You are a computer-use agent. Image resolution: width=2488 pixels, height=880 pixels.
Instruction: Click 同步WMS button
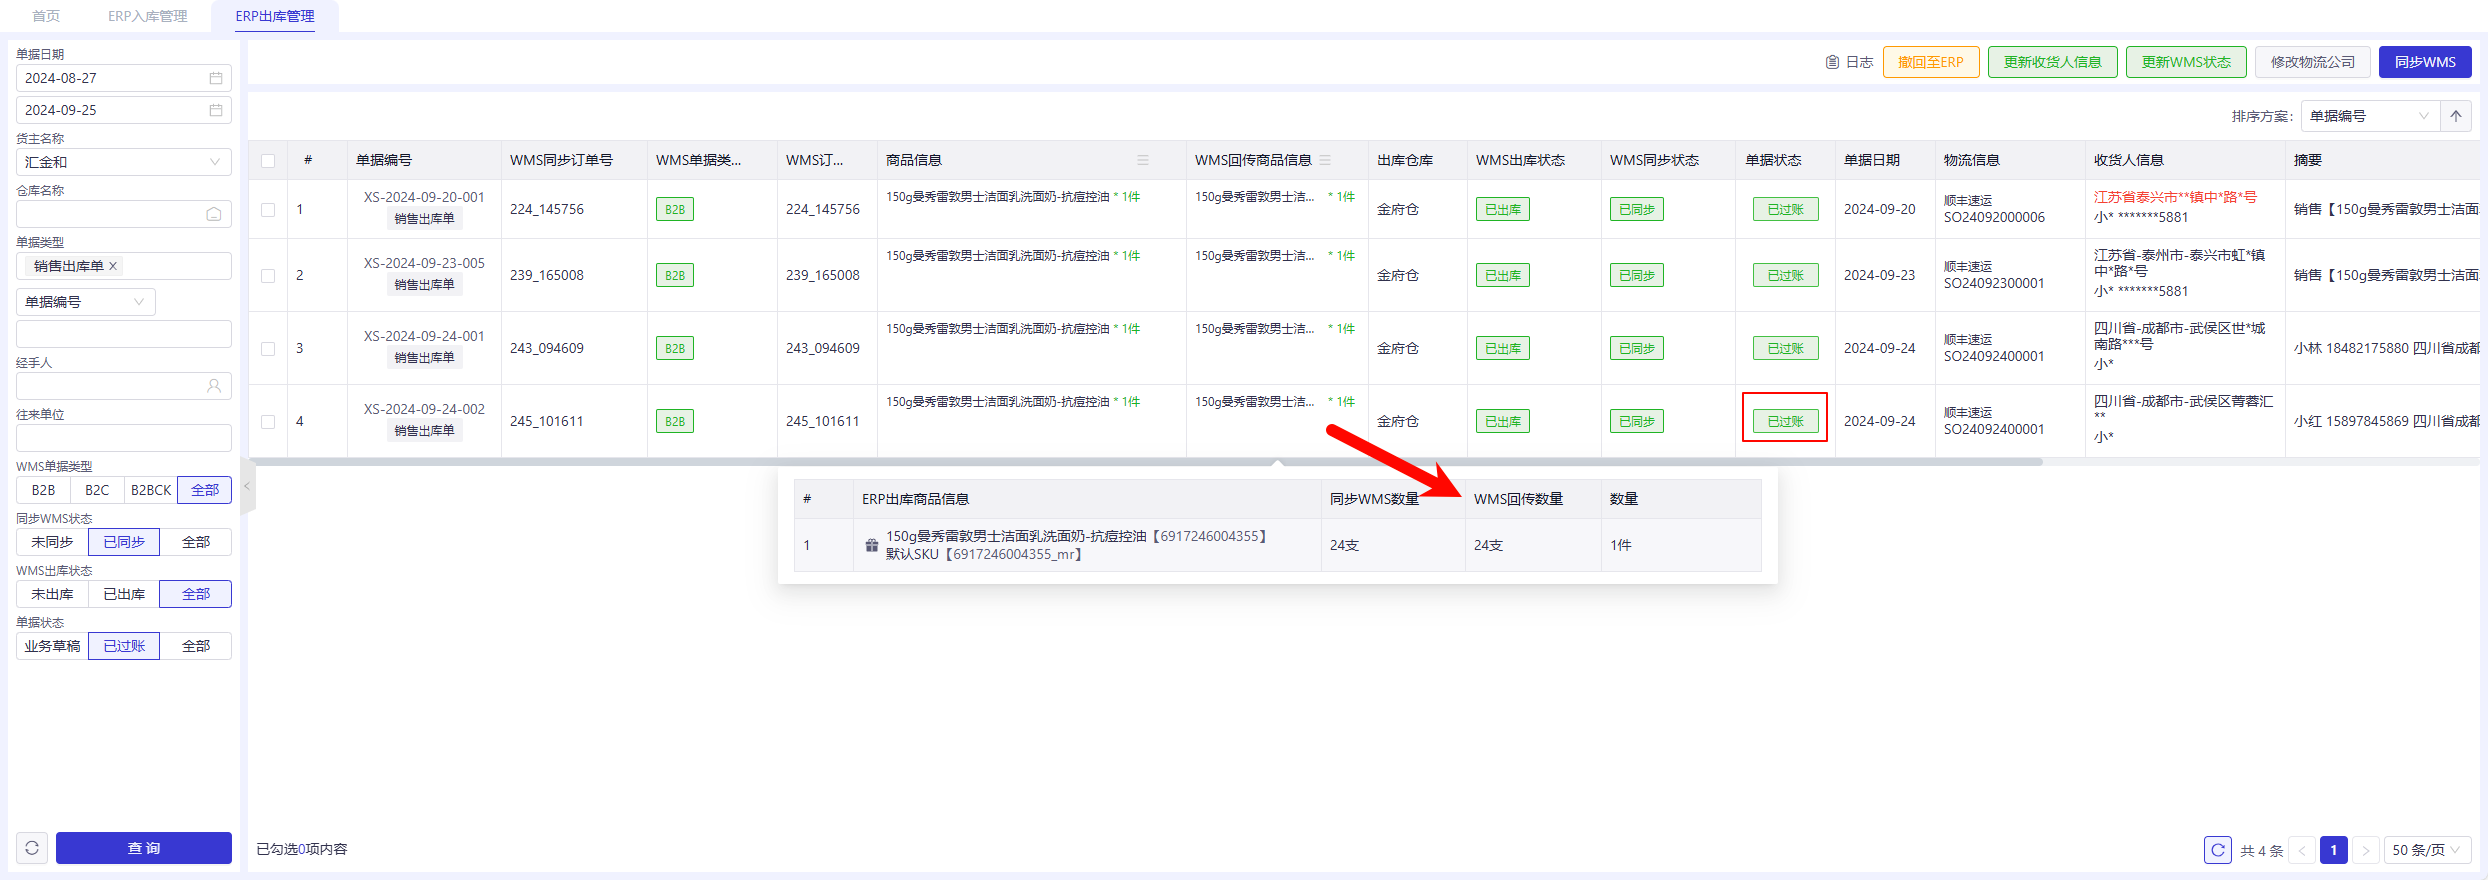tap(2425, 62)
